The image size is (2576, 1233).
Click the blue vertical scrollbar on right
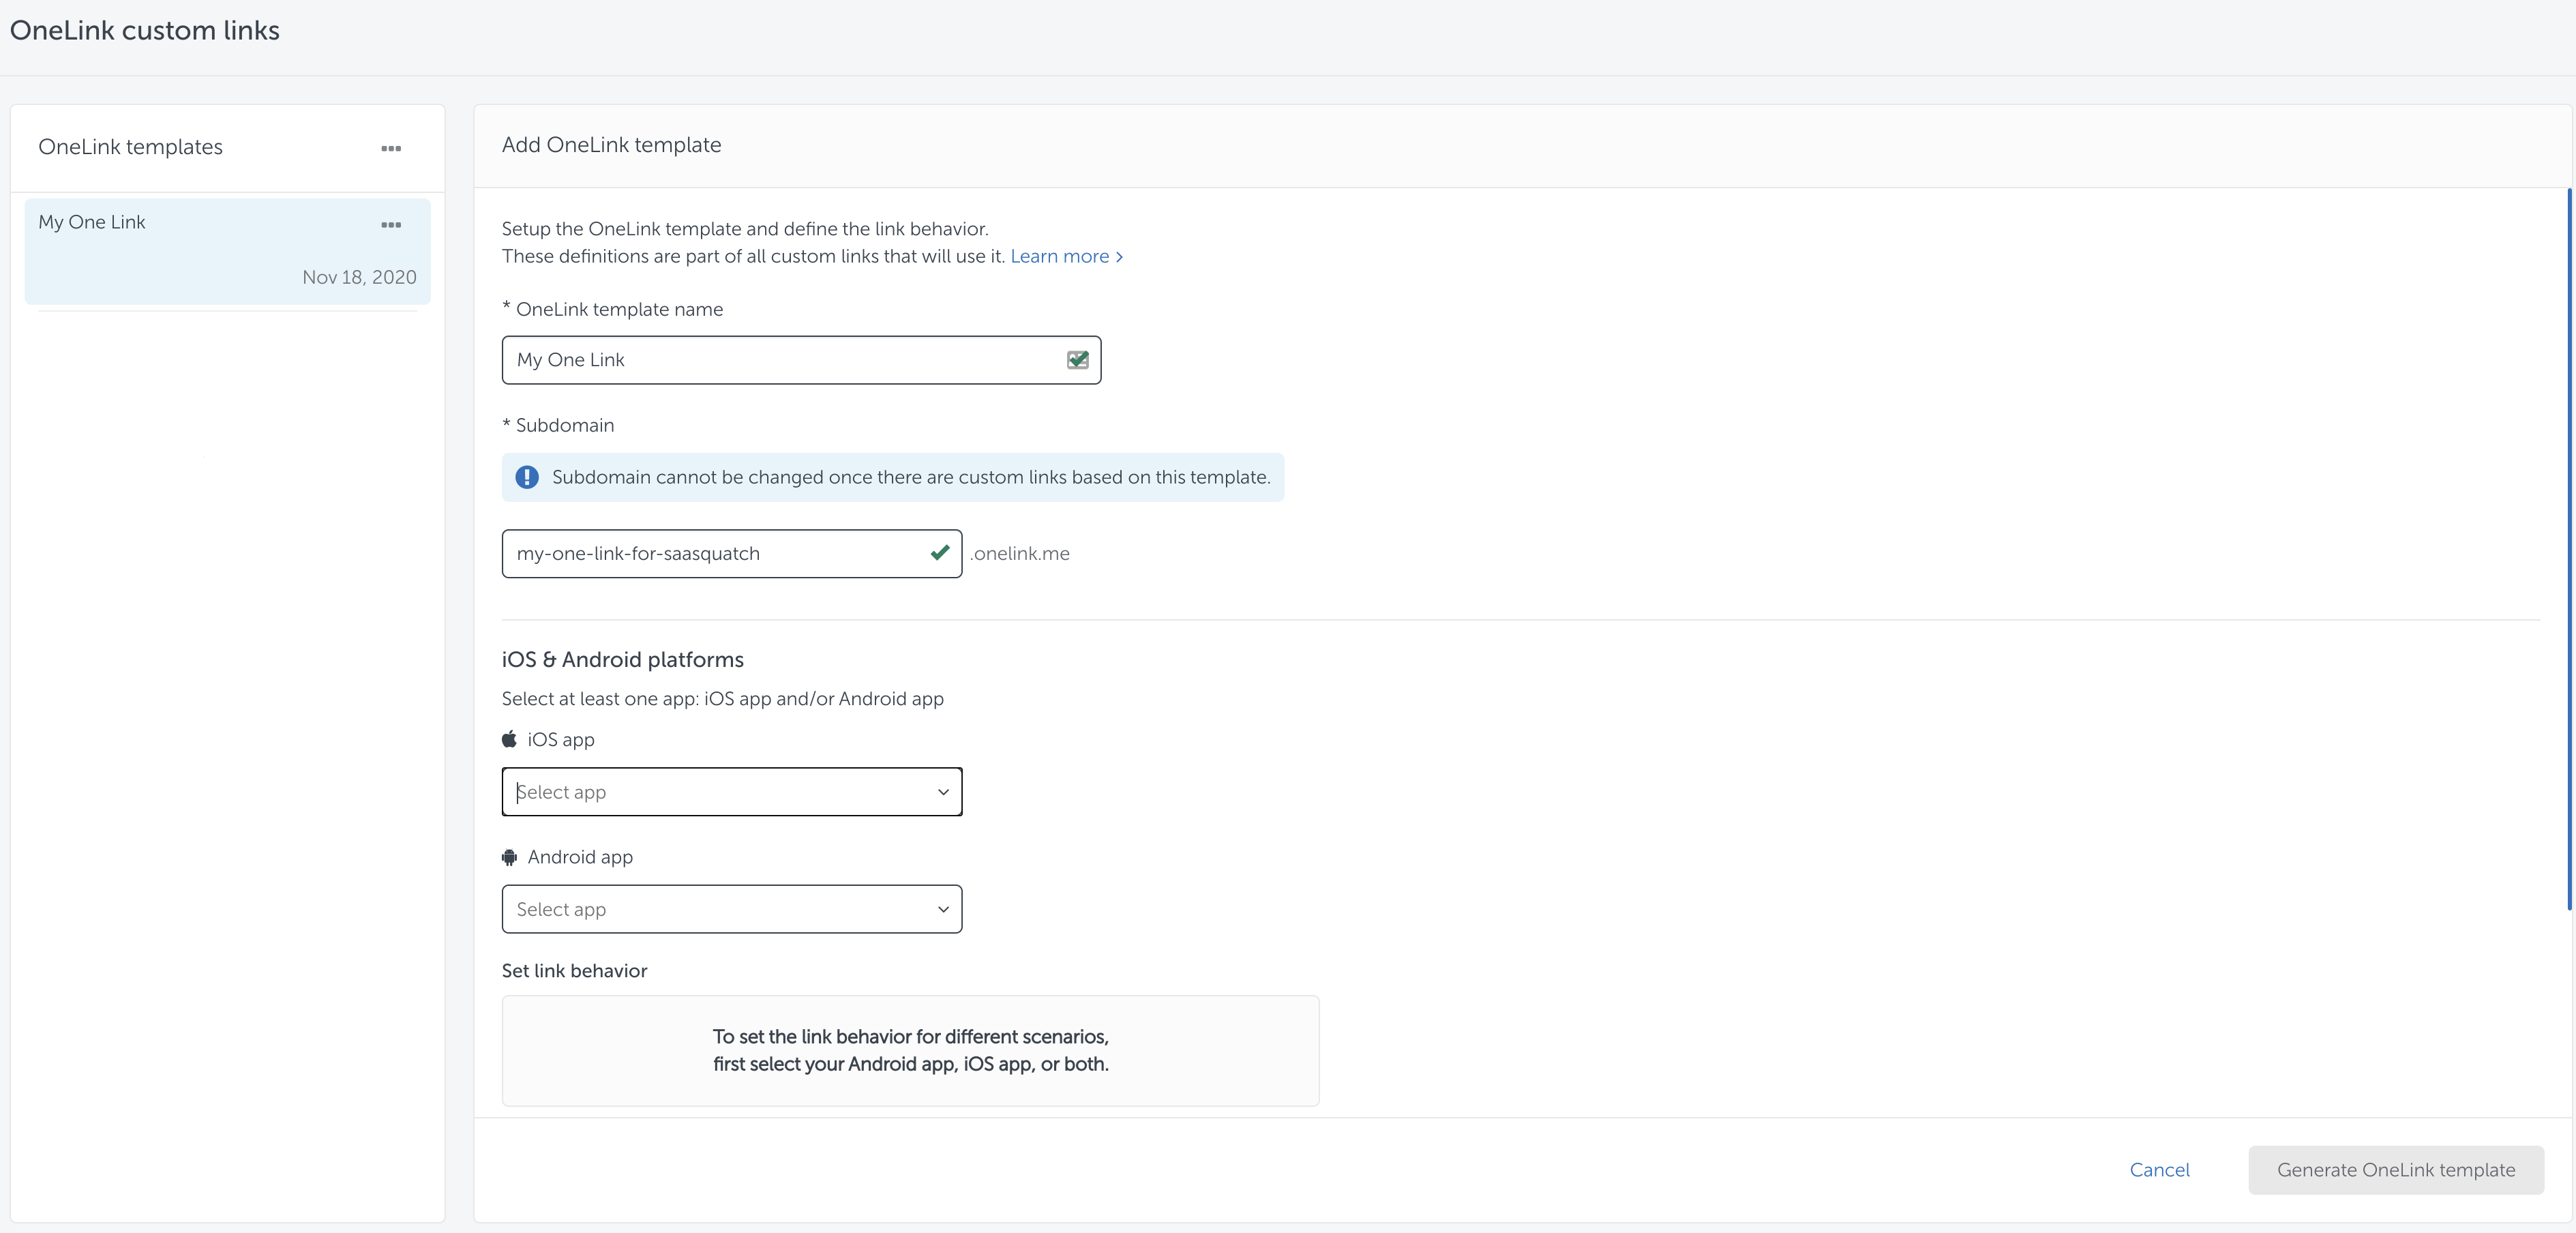click(x=2568, y=548)
